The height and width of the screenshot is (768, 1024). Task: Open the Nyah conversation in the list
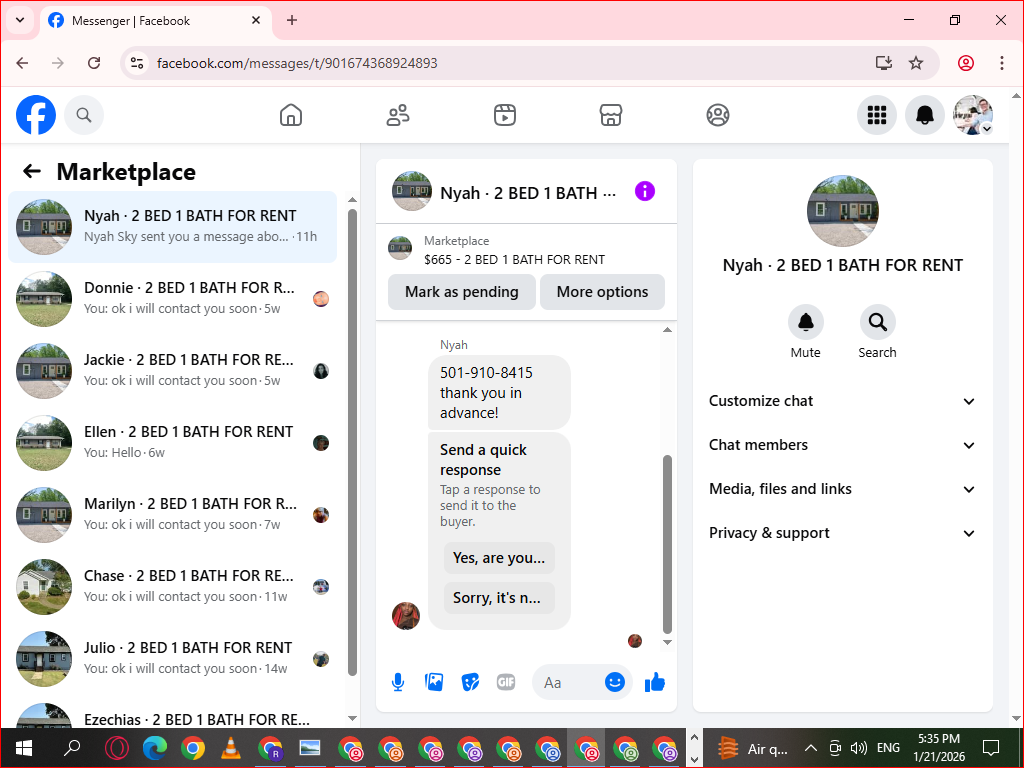tap(172, 227)
